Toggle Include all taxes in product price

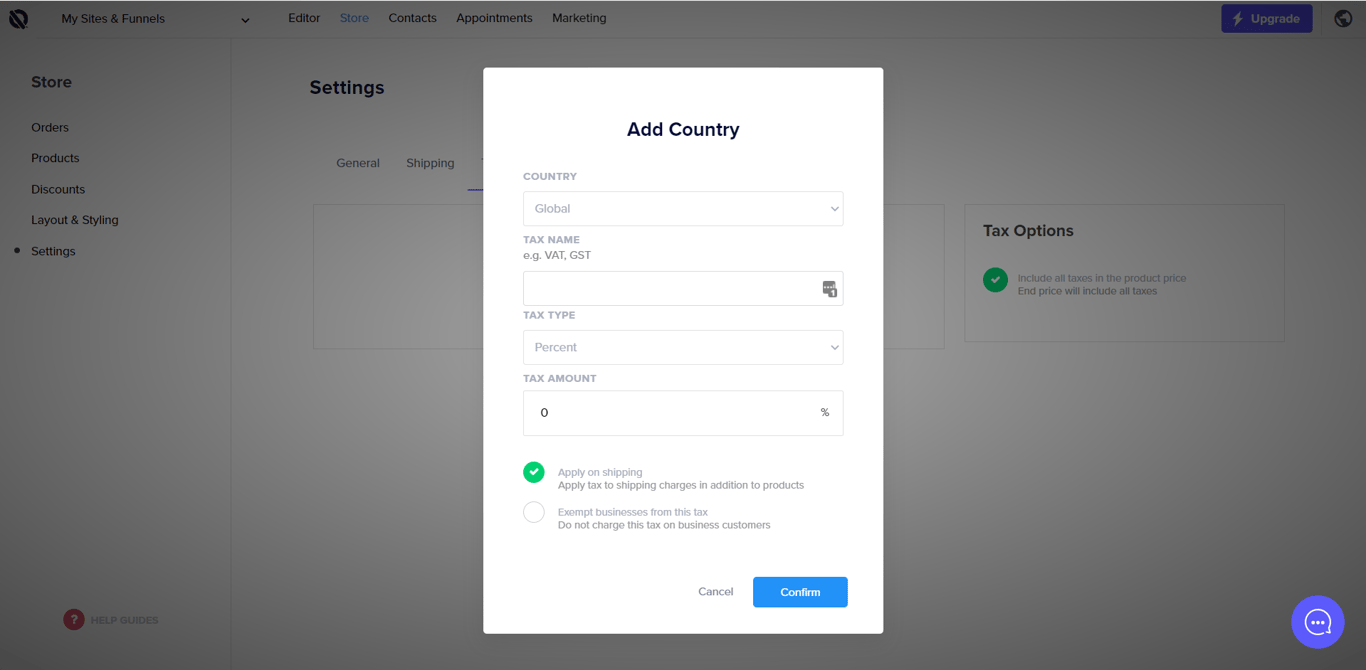995,280
